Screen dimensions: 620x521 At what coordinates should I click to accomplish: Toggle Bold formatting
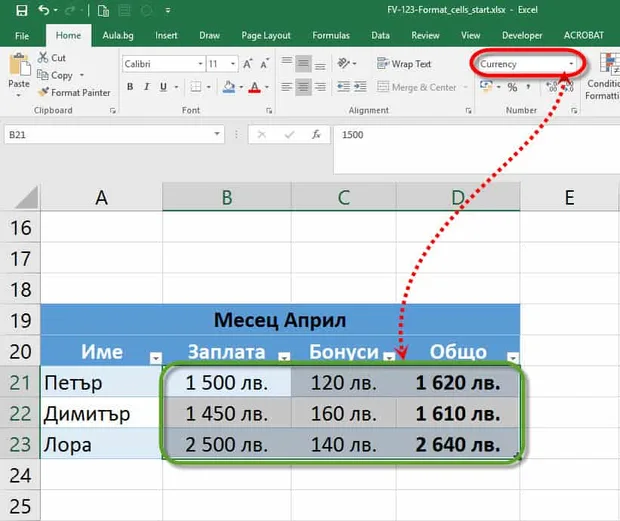[x=130, y=87]
